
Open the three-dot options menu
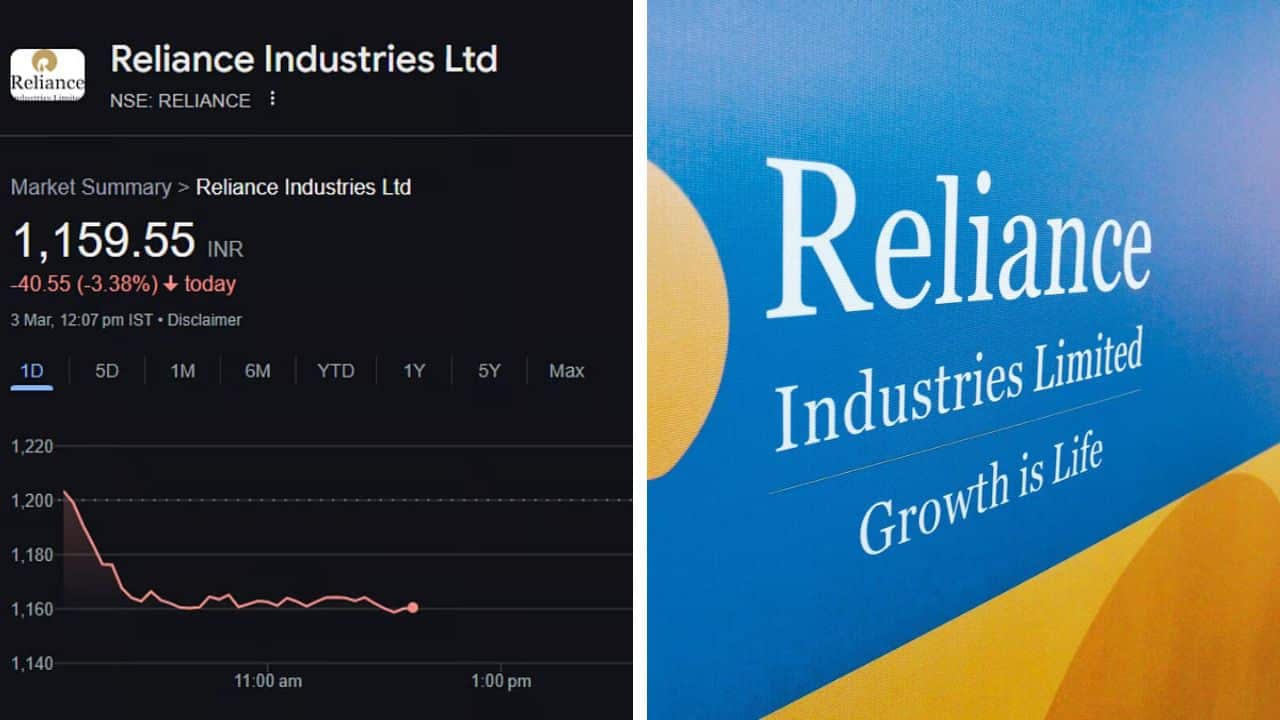270,97
